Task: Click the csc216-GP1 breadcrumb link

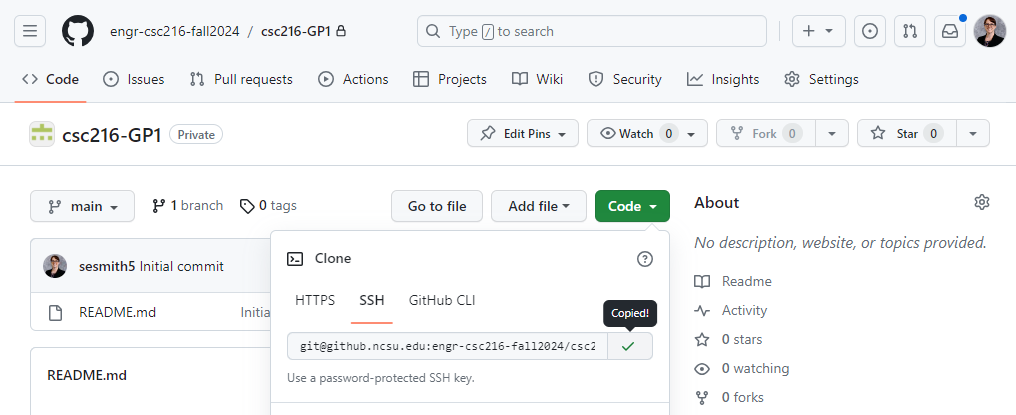Action: (x=296, y=31)
